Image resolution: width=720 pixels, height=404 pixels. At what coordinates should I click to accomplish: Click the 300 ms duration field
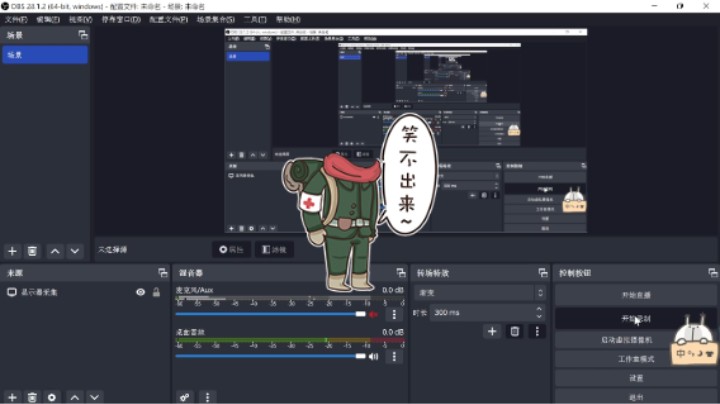482,313
